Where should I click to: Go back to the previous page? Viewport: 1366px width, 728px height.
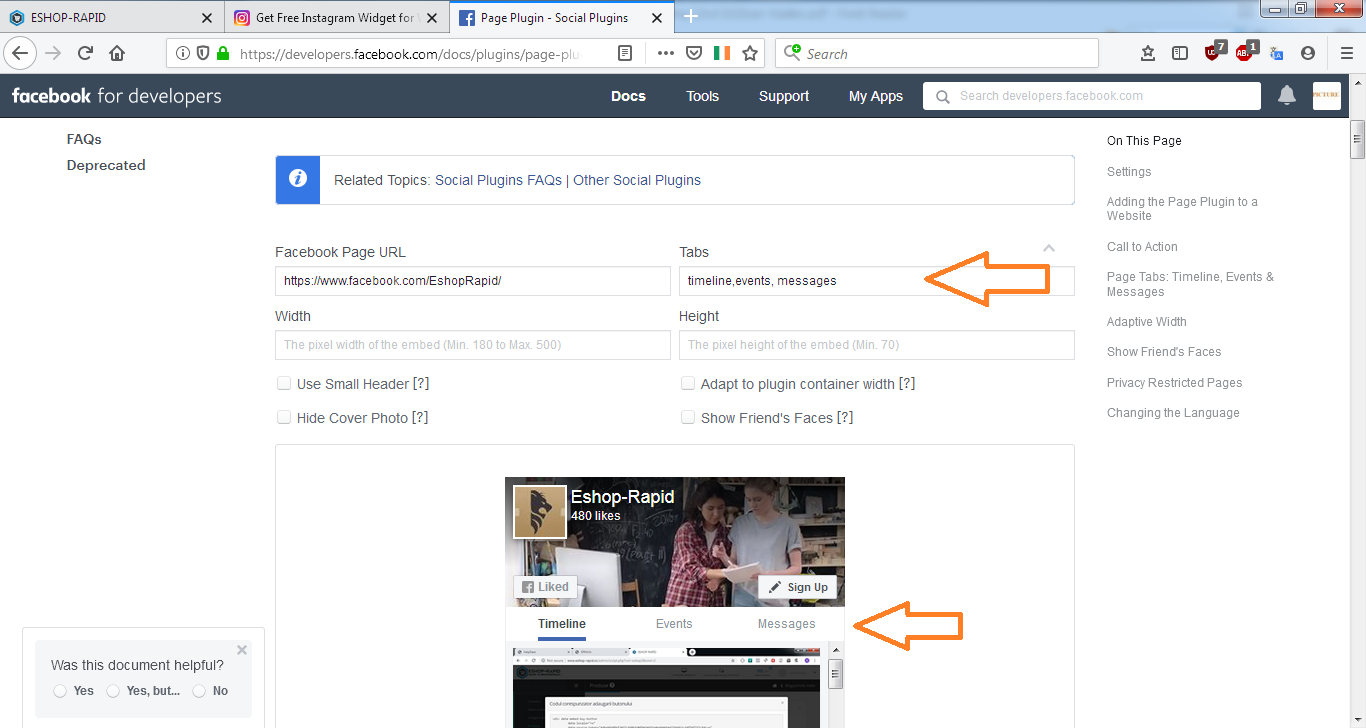tap(20, 53)
